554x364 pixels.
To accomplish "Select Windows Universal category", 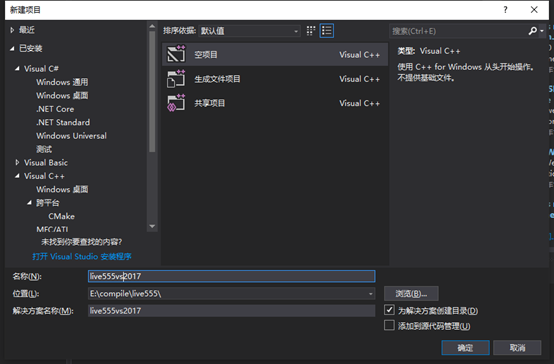I will point(71,136).
